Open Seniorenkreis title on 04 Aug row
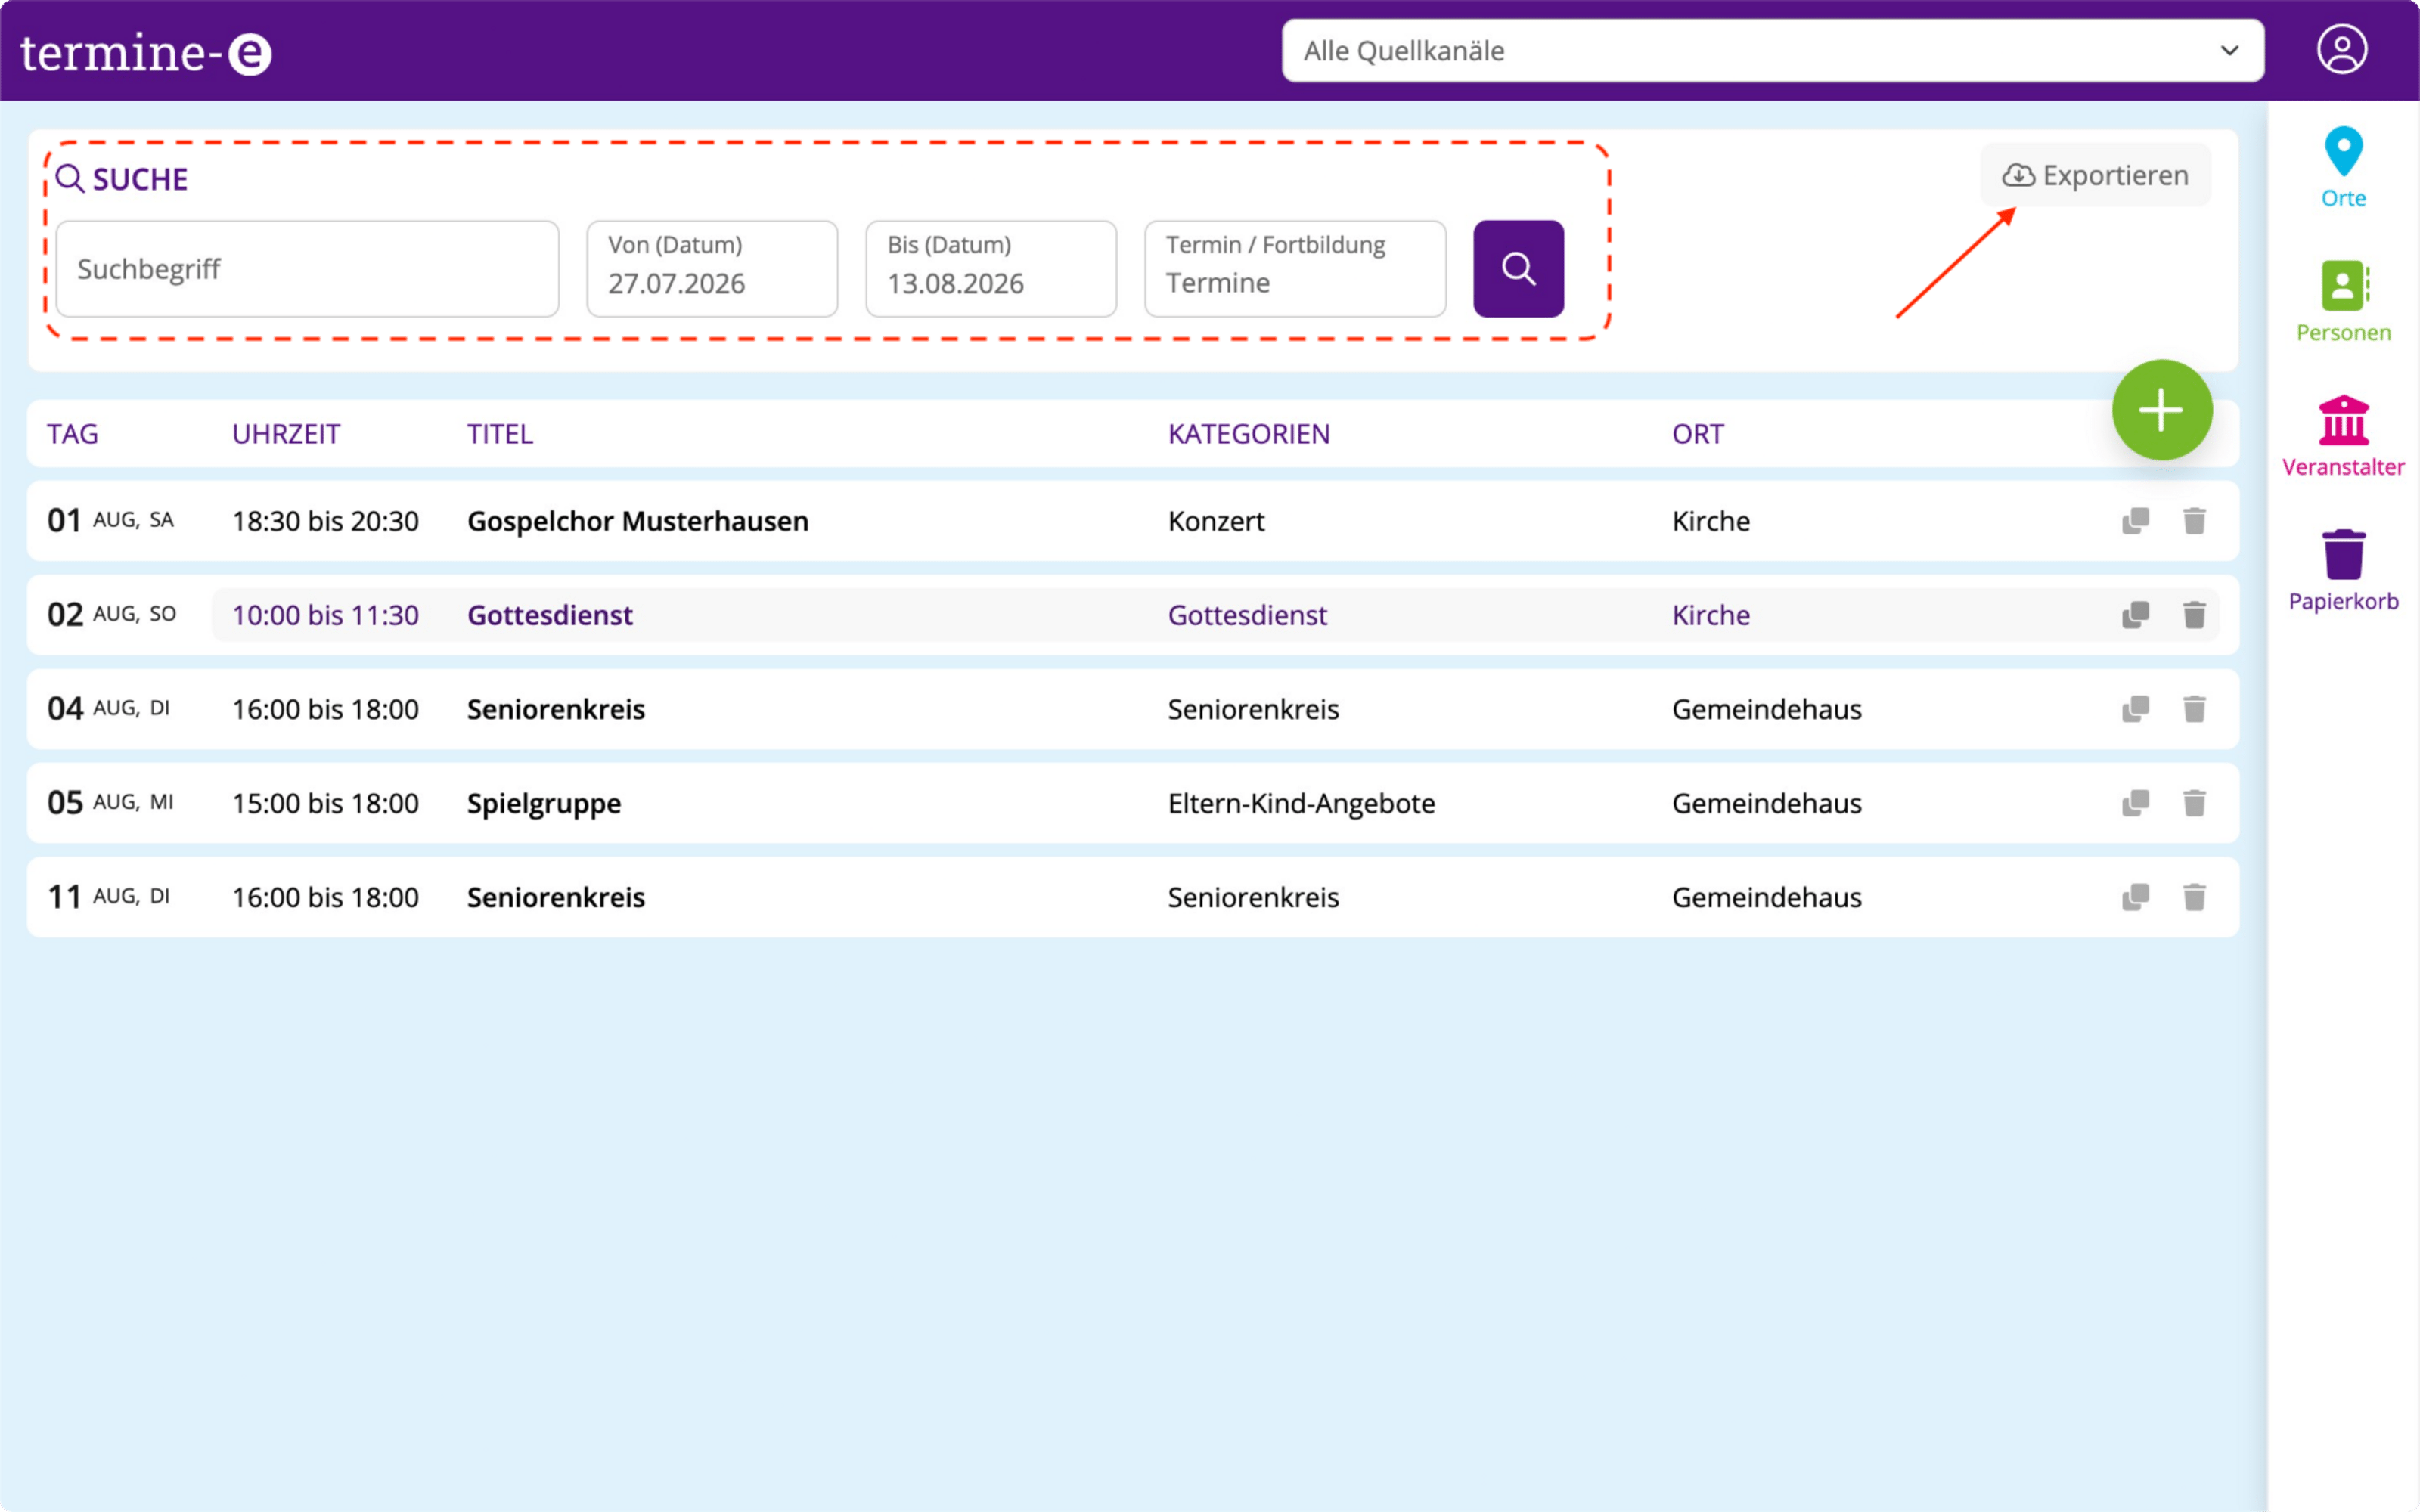The image size is (2420, 1512). pos(556,709)
